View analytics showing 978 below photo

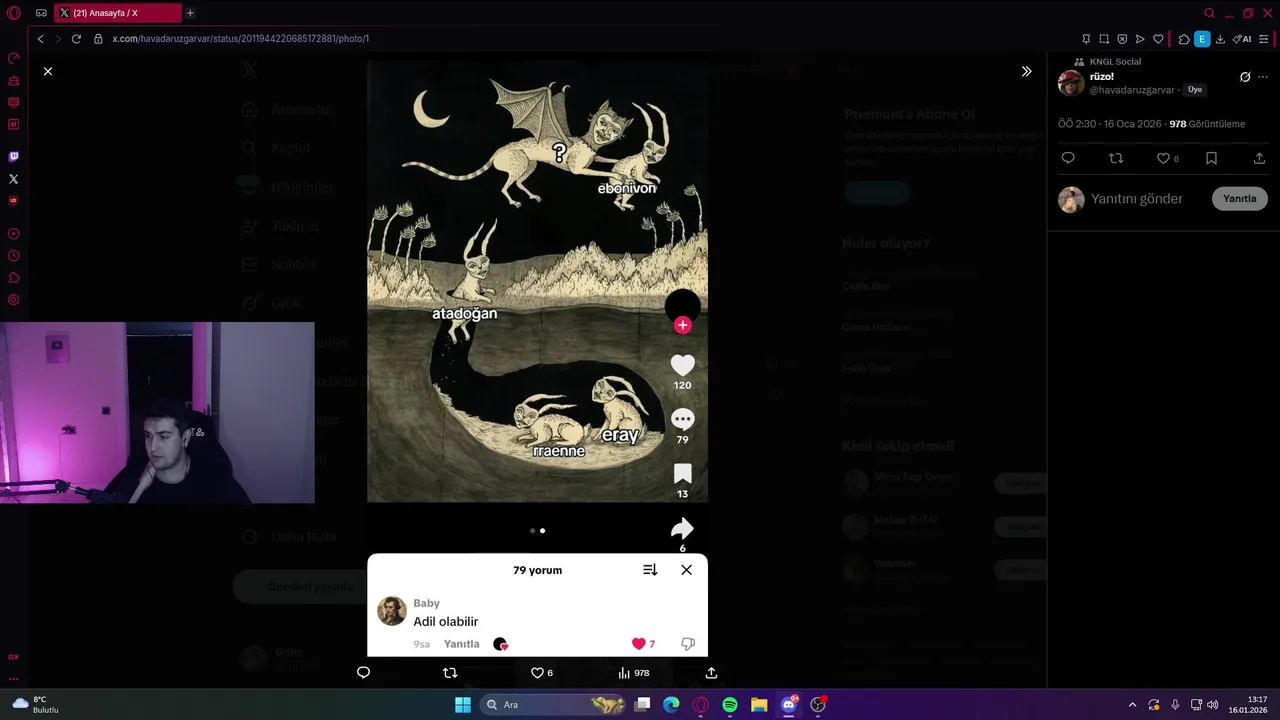click(633, 673)
